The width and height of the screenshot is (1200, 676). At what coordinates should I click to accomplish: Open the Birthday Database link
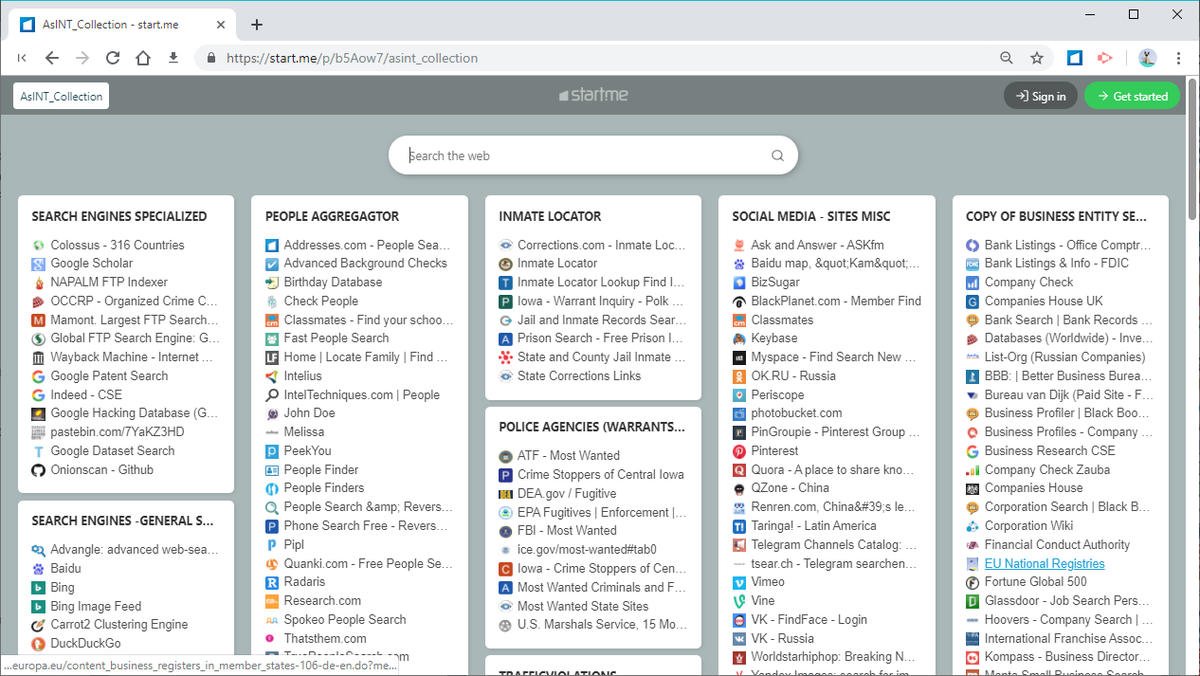tap(333, 282)
